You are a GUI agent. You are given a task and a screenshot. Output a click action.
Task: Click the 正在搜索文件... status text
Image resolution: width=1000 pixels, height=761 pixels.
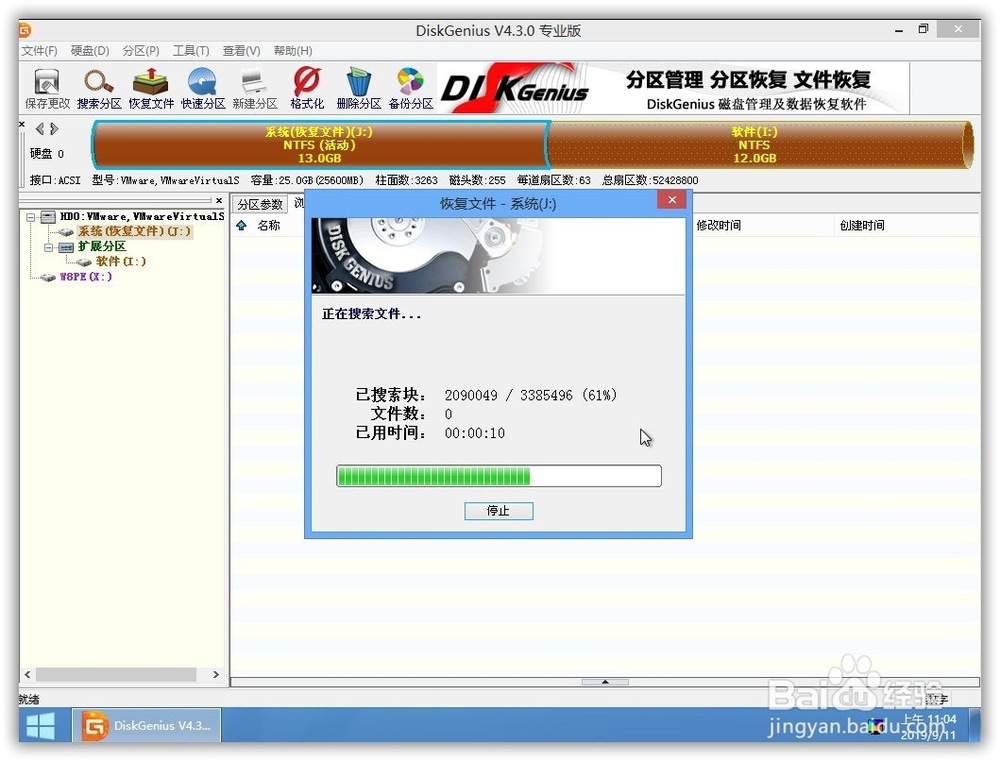point(371,314)
